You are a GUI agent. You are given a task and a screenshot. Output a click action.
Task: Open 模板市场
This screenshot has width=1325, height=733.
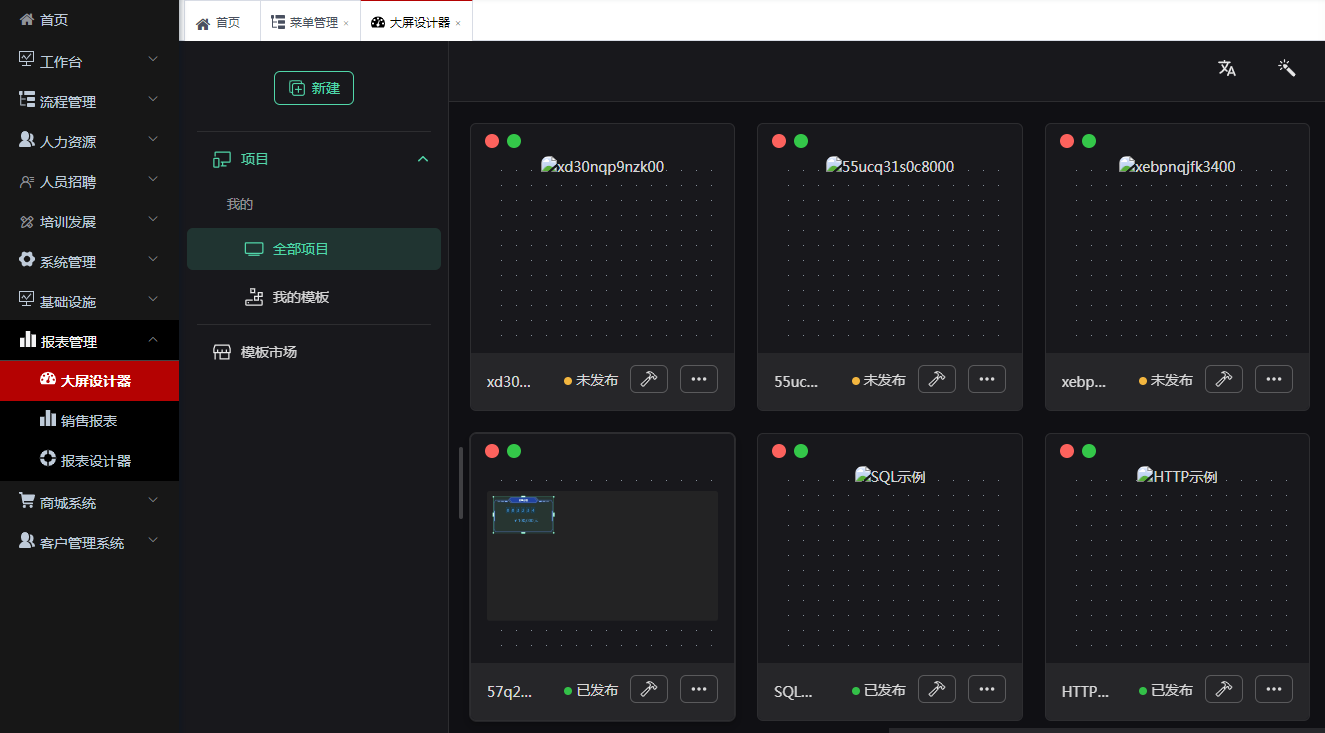coord(314,352)
